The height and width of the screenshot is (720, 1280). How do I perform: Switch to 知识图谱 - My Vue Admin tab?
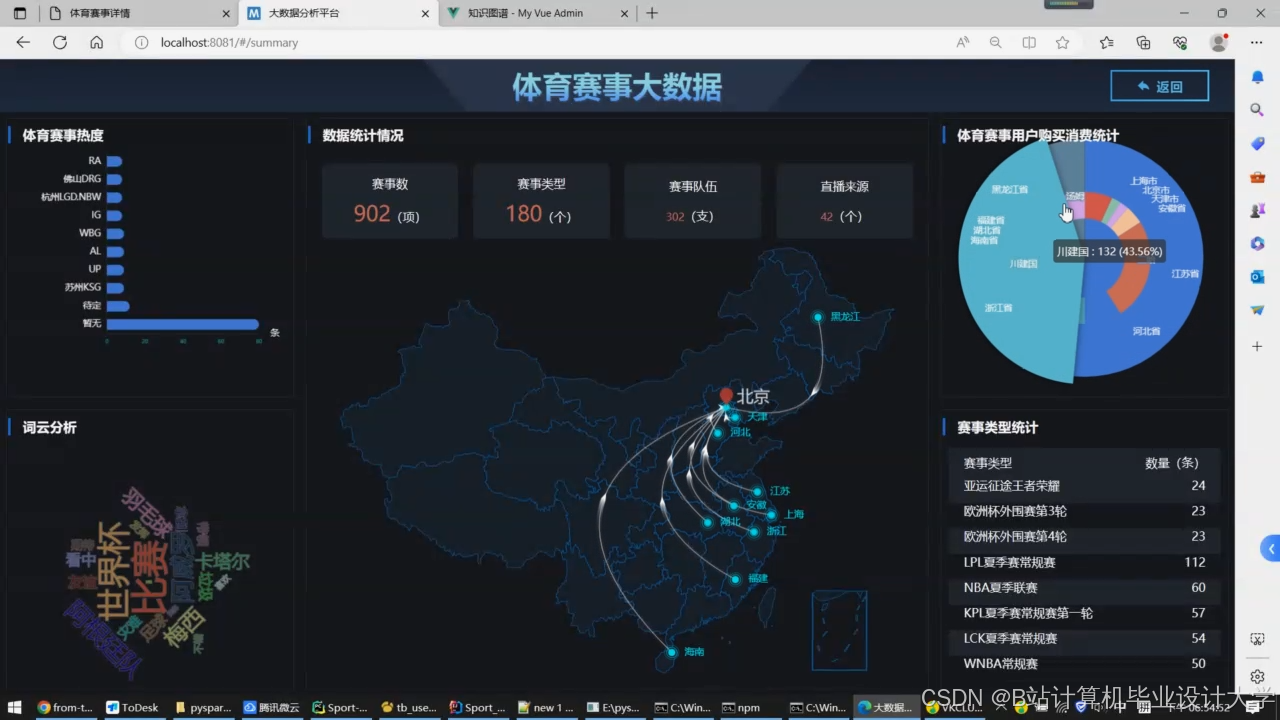pyautogui.click(x=538, y=13)
